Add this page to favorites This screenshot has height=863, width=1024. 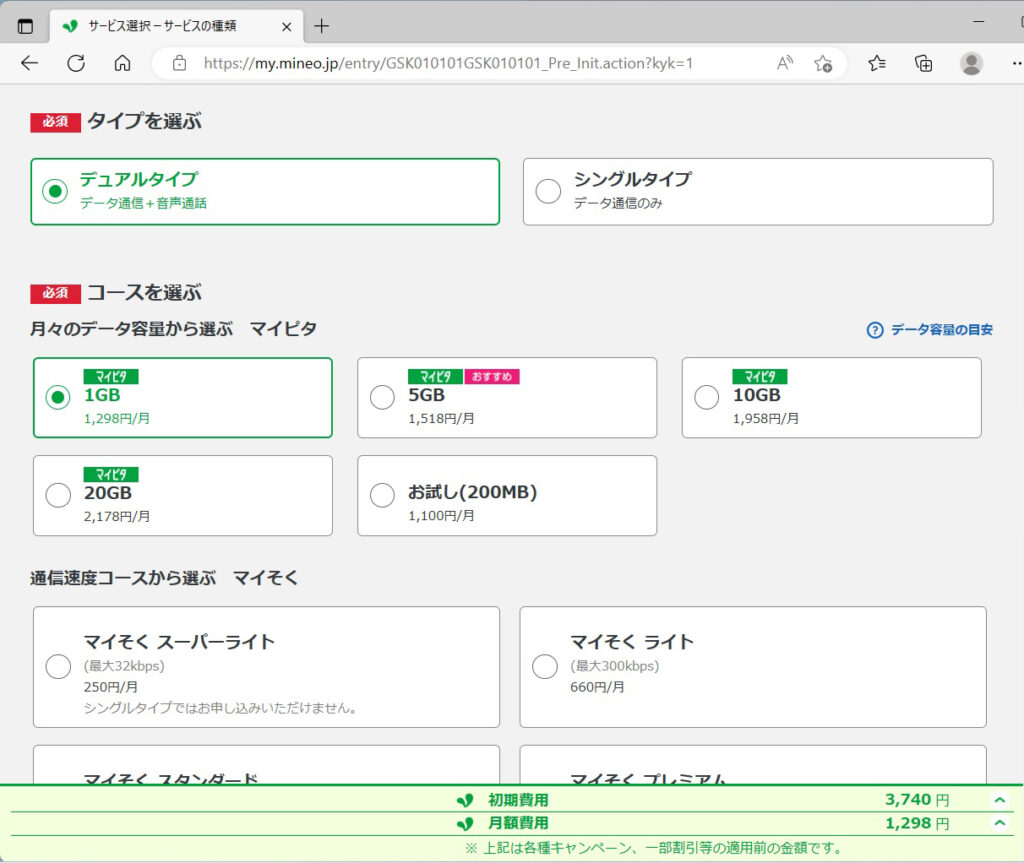pyautogui.click(x=823, y=63)
